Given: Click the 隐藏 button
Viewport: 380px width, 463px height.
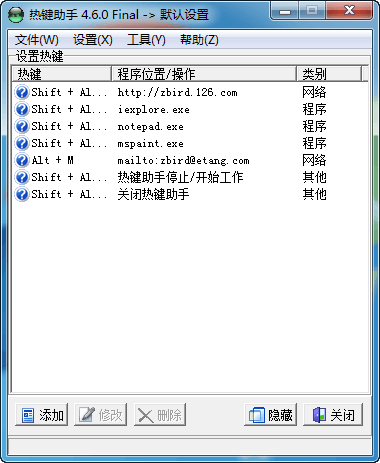Looking at the screenshot, I should pos(270,415).
